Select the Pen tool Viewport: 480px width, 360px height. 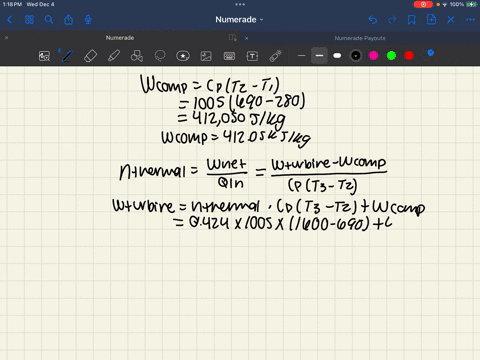pos(67,56)
